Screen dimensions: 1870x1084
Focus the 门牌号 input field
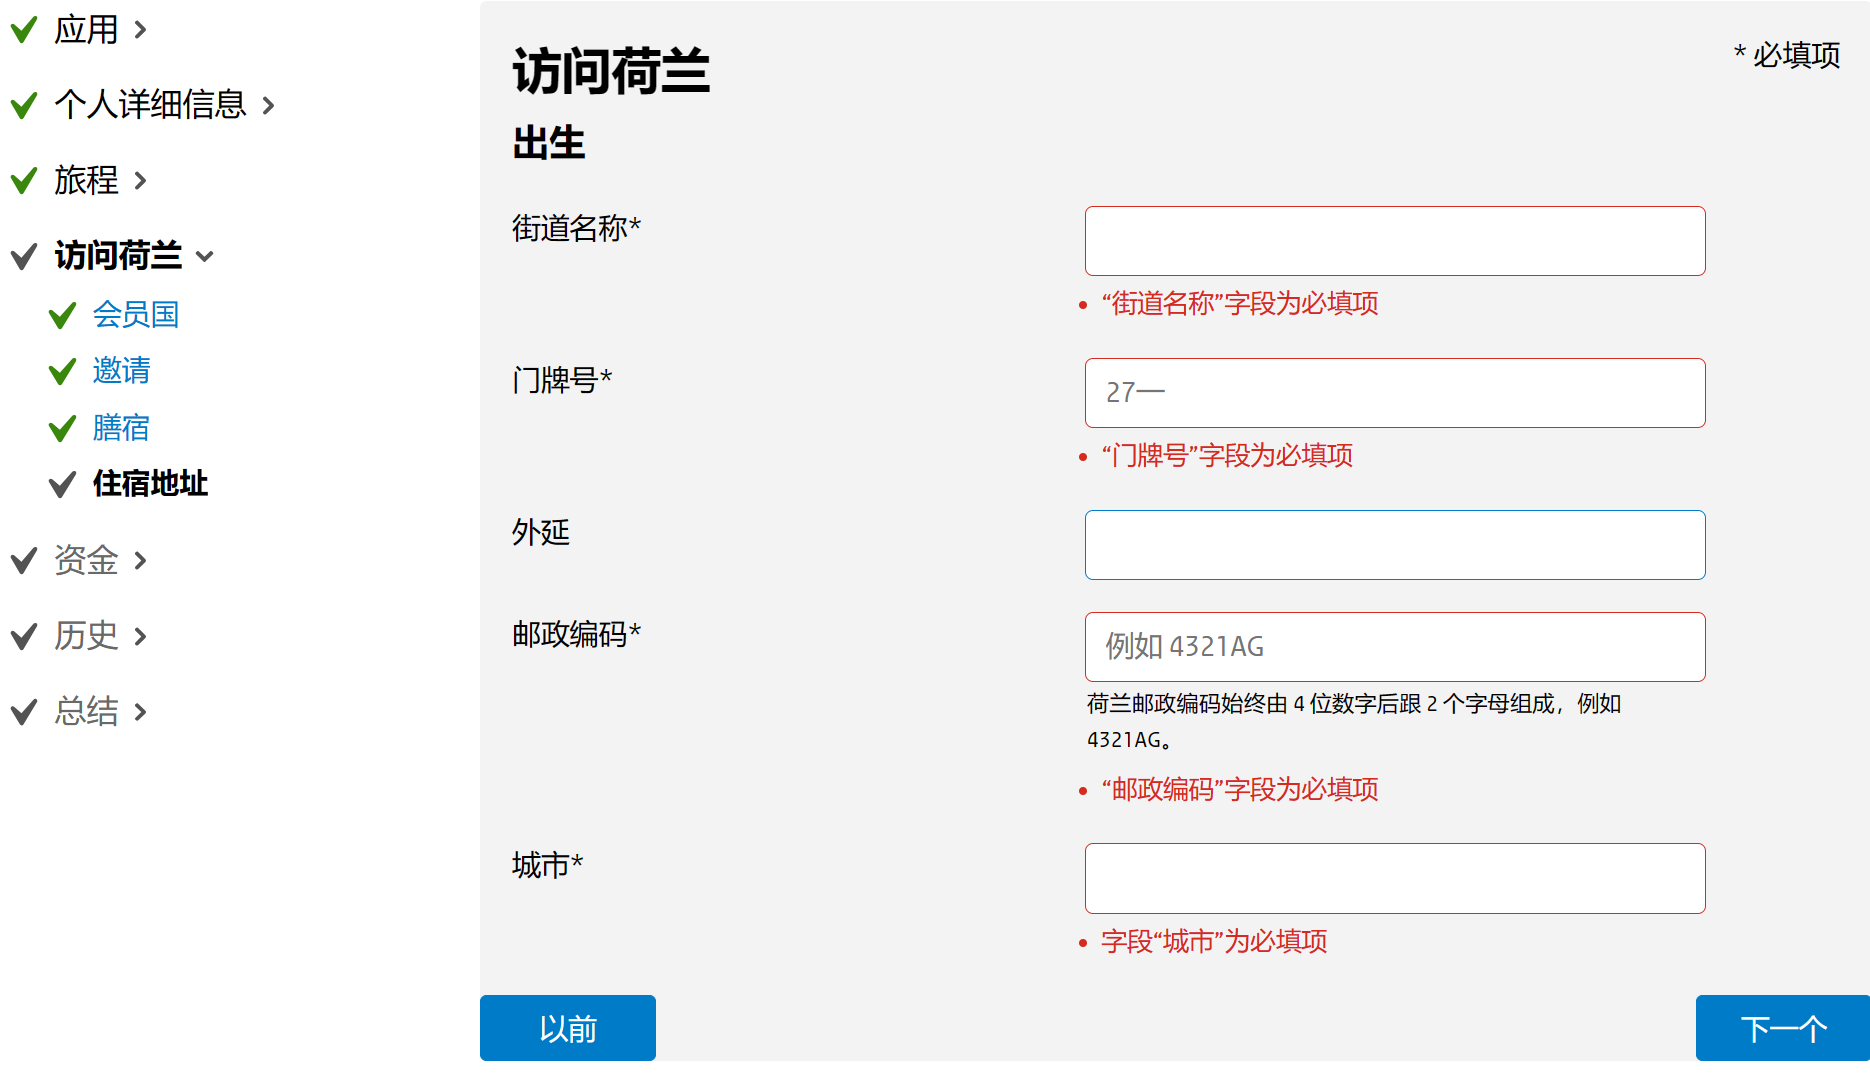click(x=1395, y=393)
